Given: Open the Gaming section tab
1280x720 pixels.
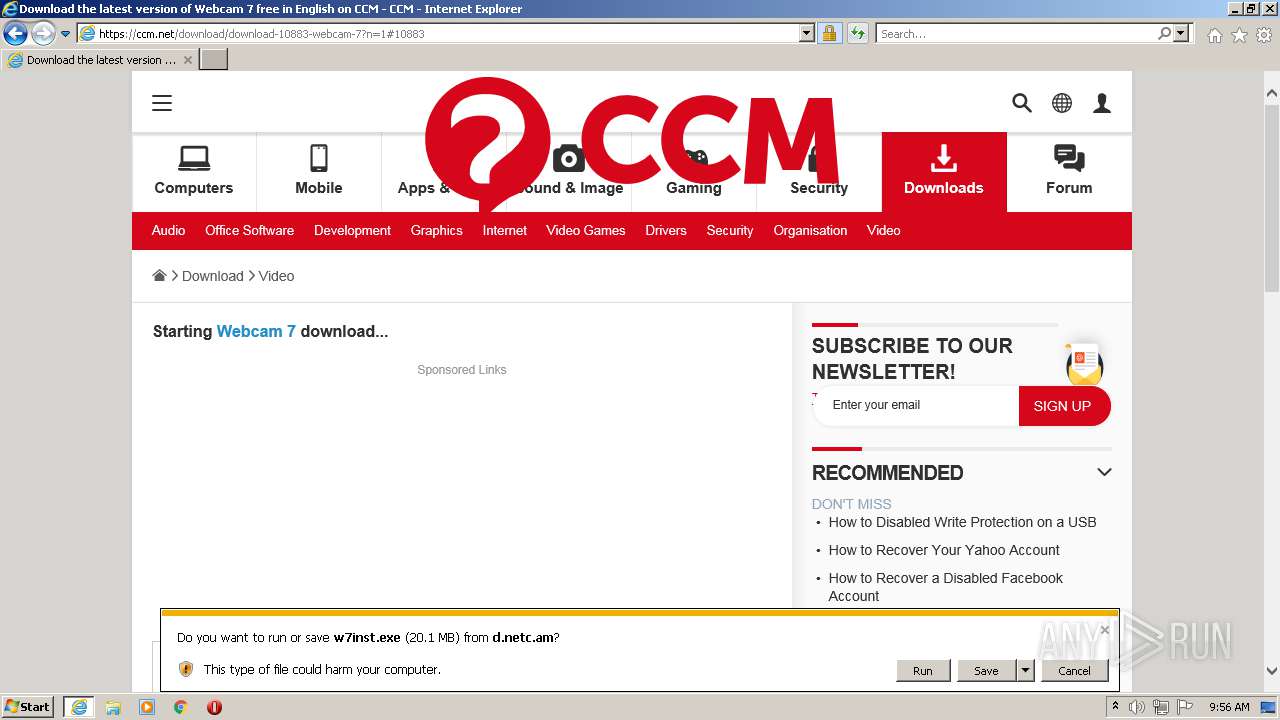Looking at the screenshot, I should (x=694, y=171).
